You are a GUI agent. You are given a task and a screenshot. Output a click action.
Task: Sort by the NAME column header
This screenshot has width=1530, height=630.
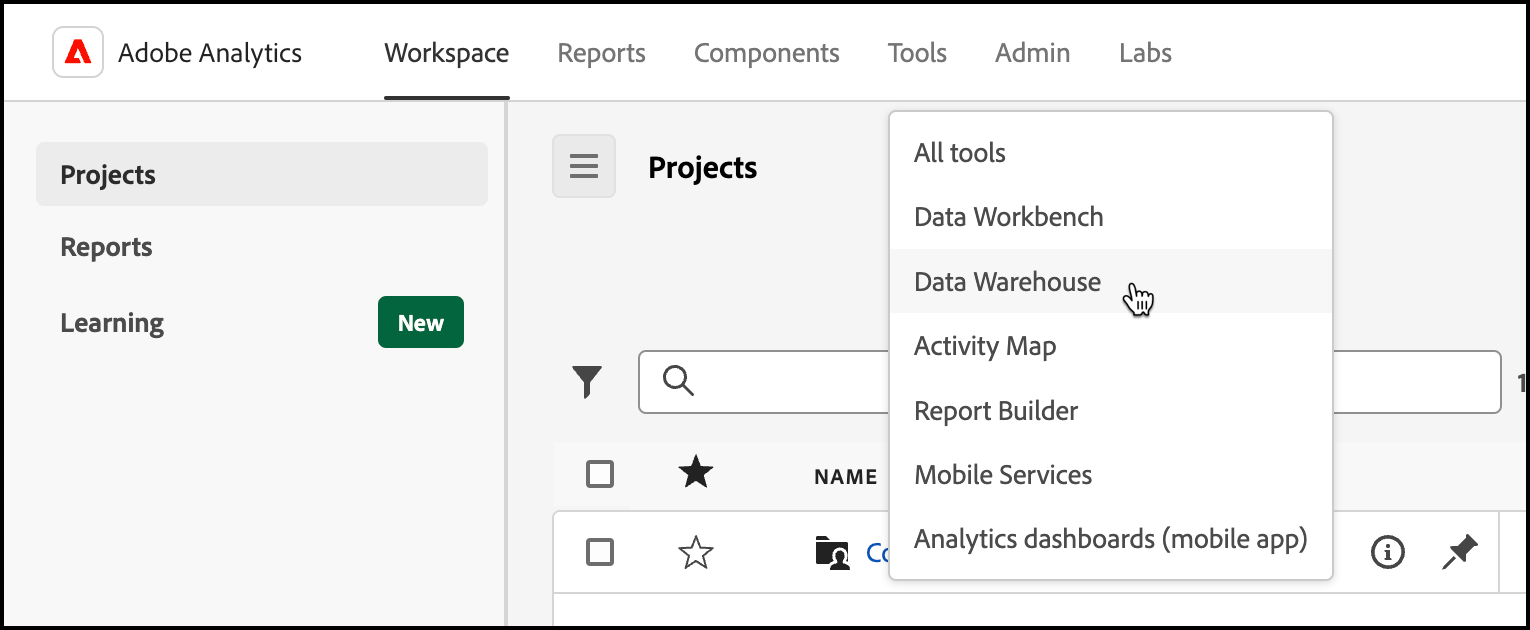coord(846,477)
